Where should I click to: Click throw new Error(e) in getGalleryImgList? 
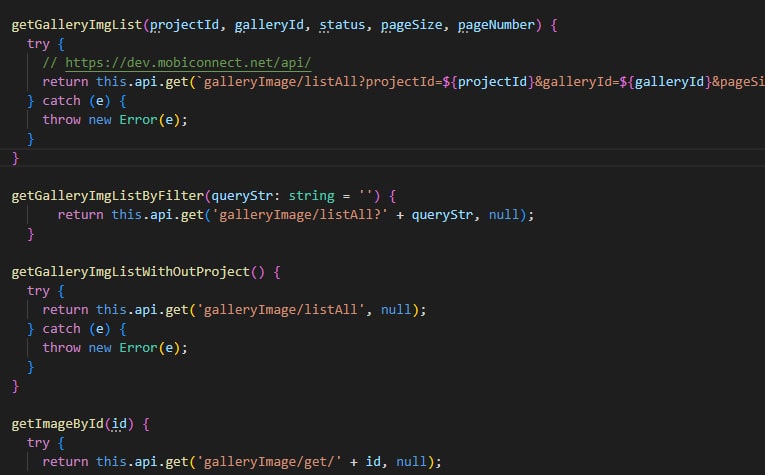[115, 120]
